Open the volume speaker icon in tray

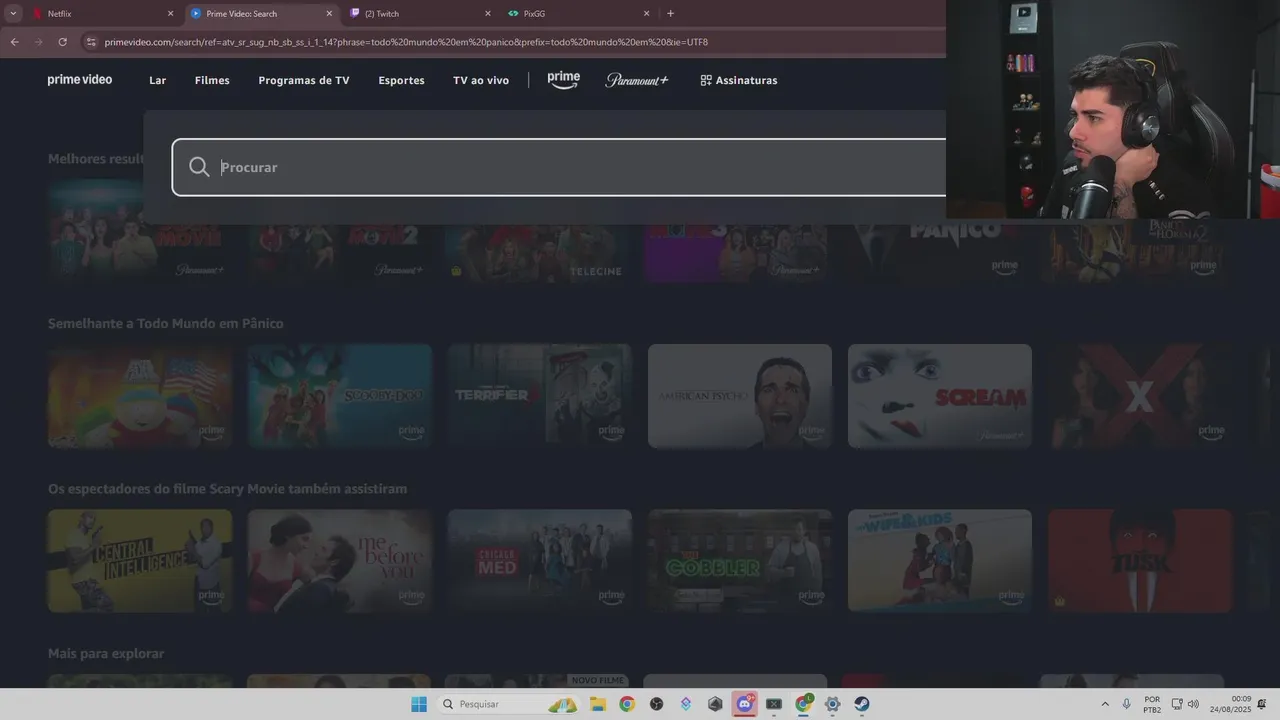(1193, 704)
